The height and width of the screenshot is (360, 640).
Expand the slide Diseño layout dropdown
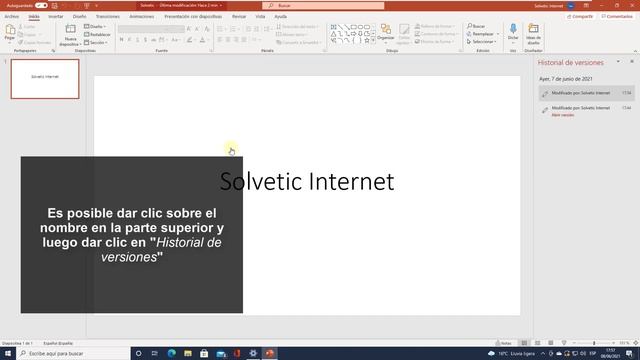tap(96, 27)
